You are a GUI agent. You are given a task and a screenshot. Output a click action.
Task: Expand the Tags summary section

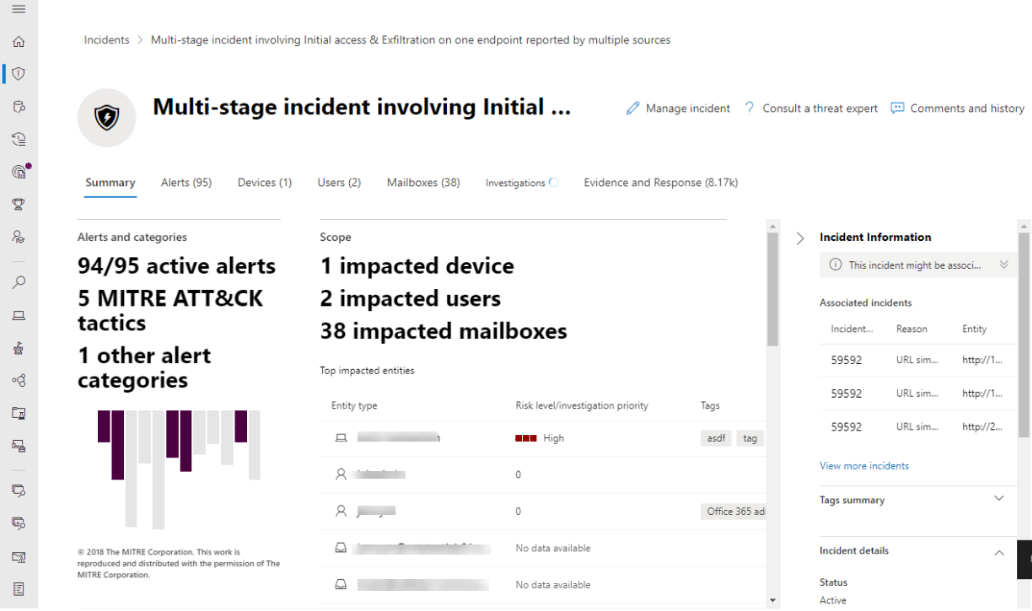[998, 498]
